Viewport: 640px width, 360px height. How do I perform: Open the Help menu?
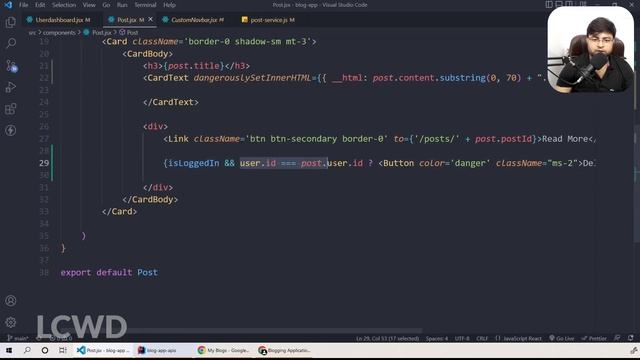[x=169, y=5]
